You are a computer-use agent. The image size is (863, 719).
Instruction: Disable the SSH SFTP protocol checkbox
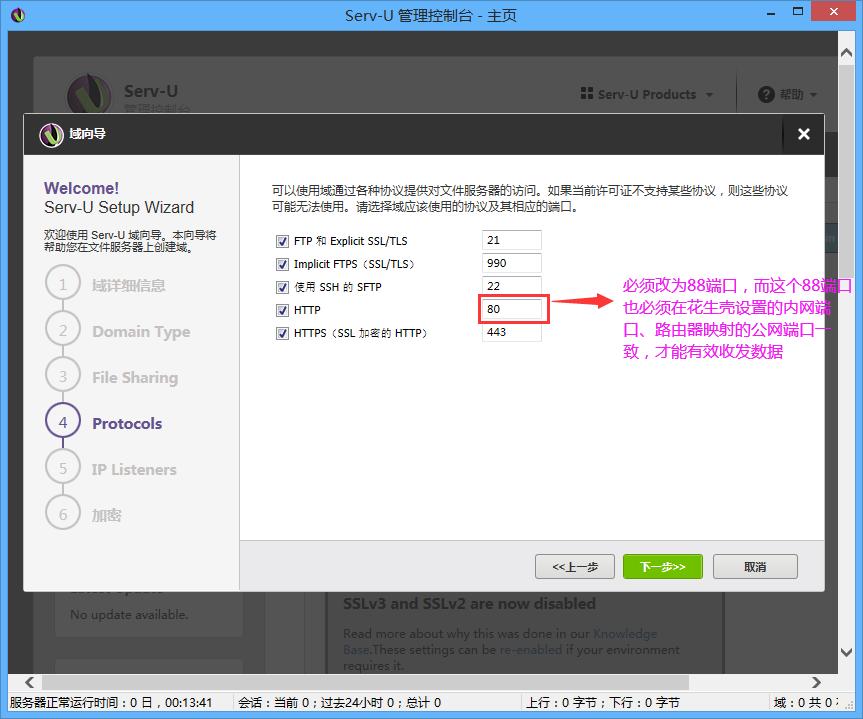pos(282,287)
